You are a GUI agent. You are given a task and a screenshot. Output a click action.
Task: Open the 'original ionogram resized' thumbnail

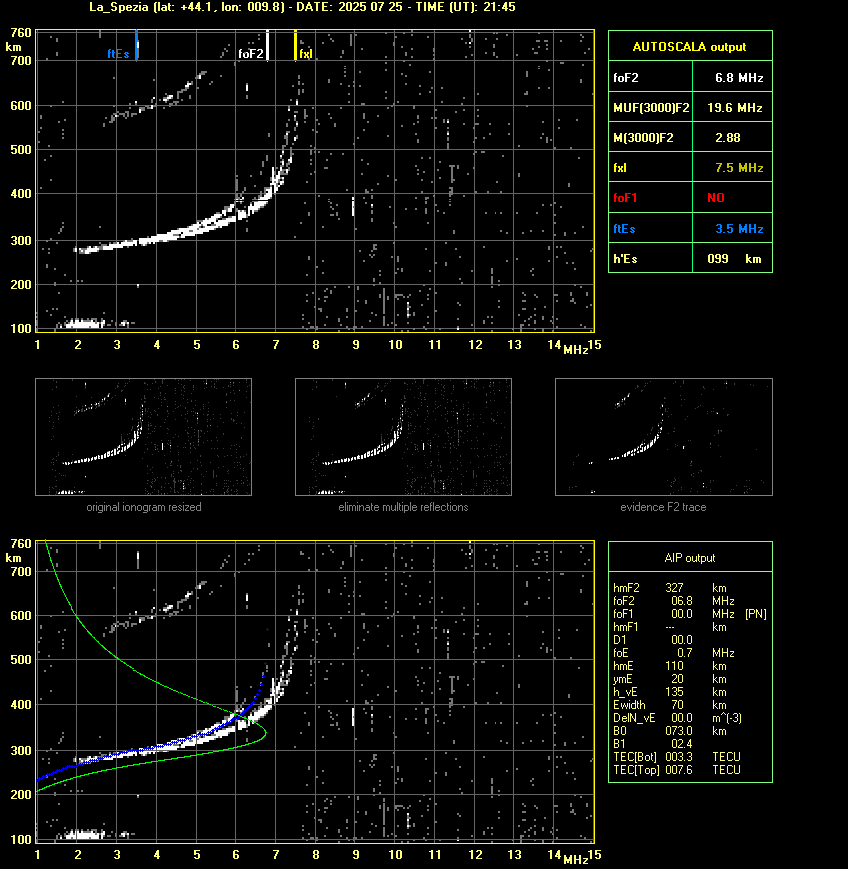click(144, 437)
